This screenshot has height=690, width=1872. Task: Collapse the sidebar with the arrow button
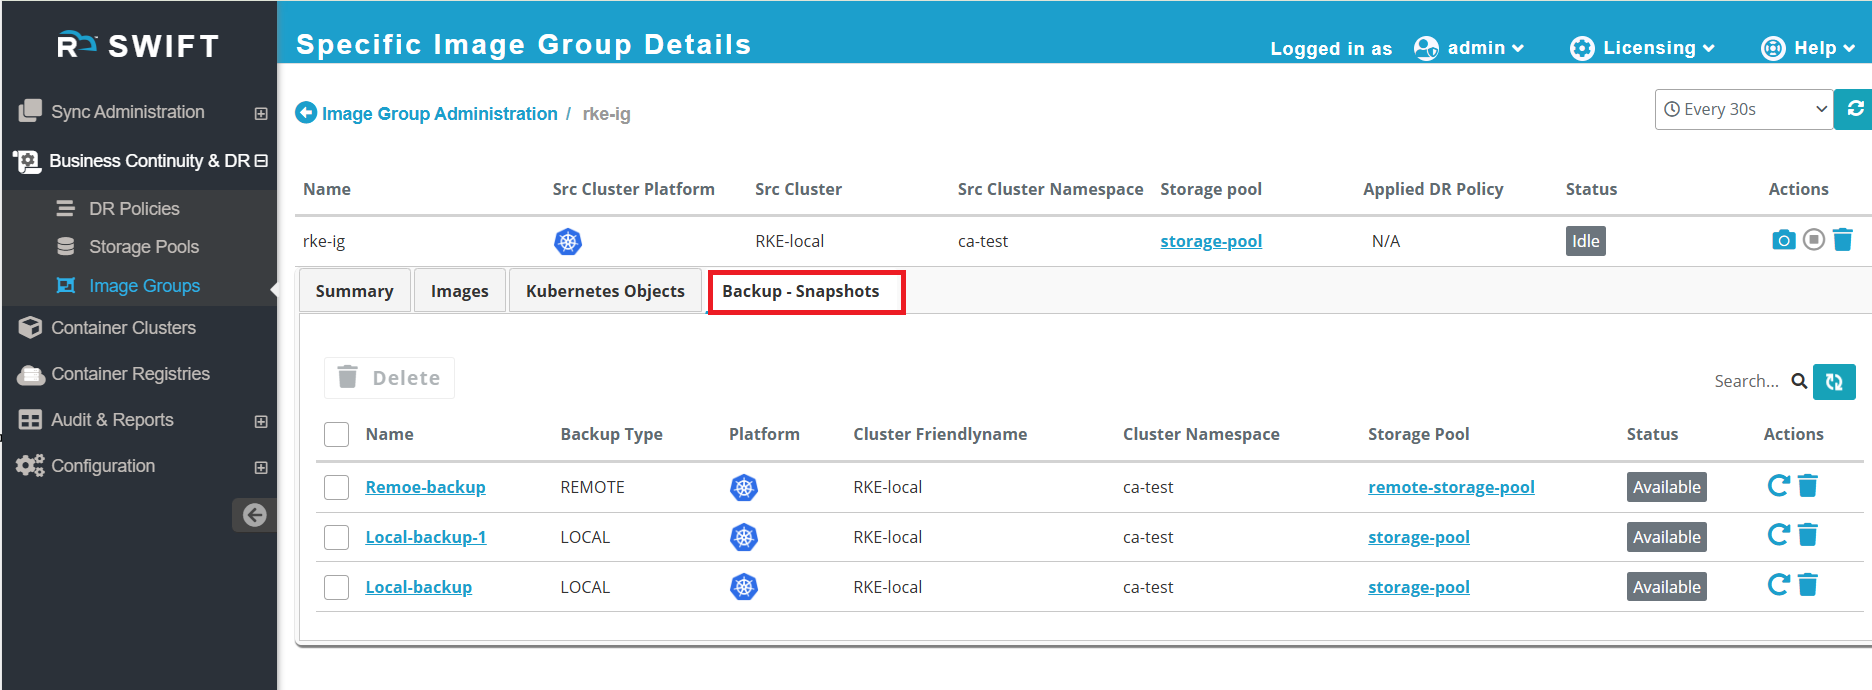tap(254, 515)
